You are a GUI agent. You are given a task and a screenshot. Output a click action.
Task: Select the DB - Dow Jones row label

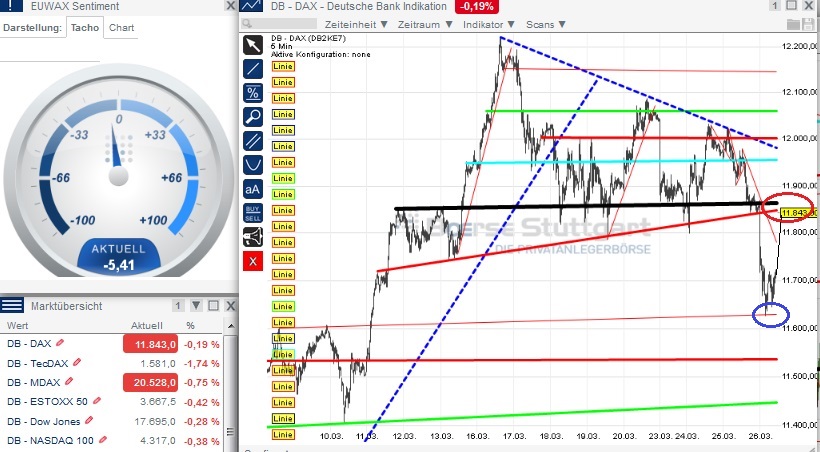pos(44,421)
